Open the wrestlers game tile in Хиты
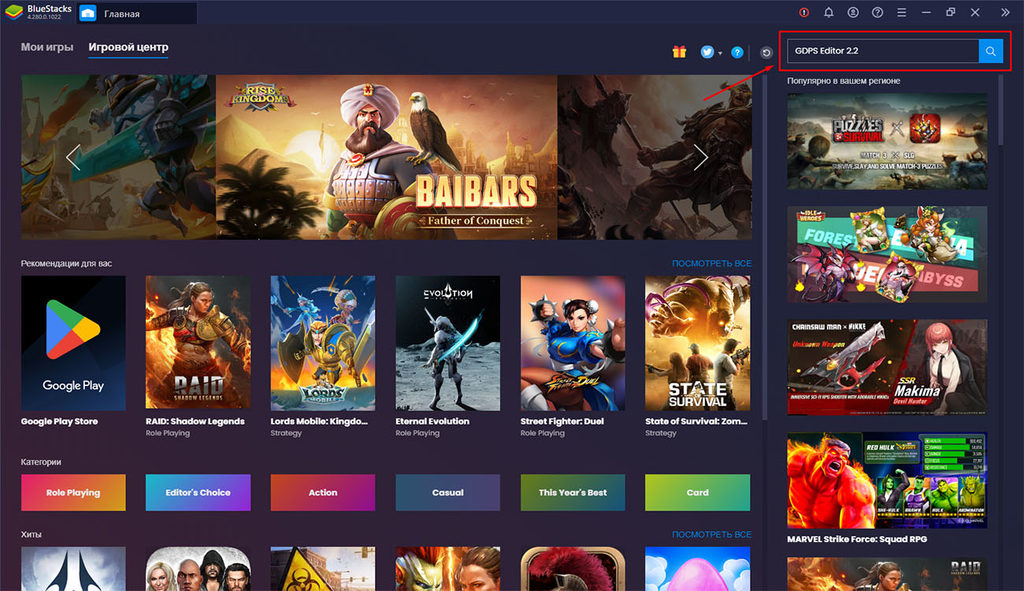The height and width of the screenshot is (591, 1024). point(198,569)
